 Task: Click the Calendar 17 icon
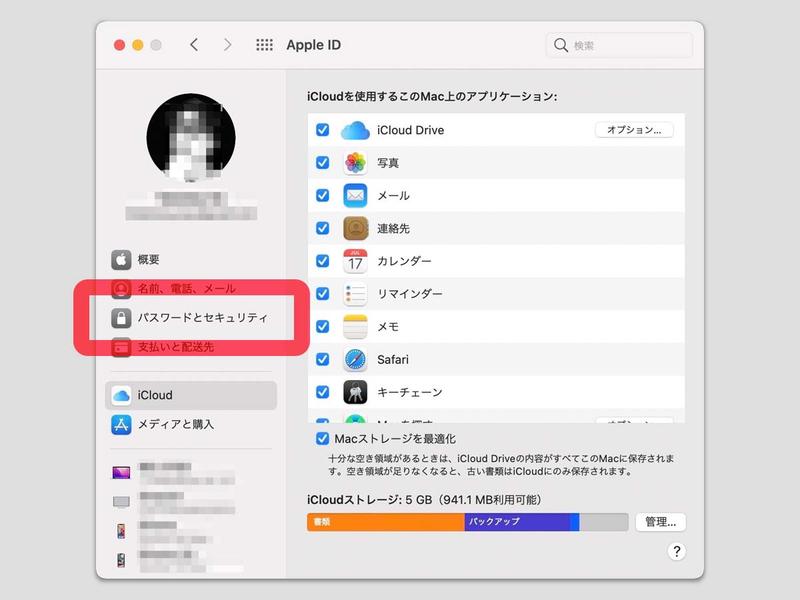(x=355, y=261)
